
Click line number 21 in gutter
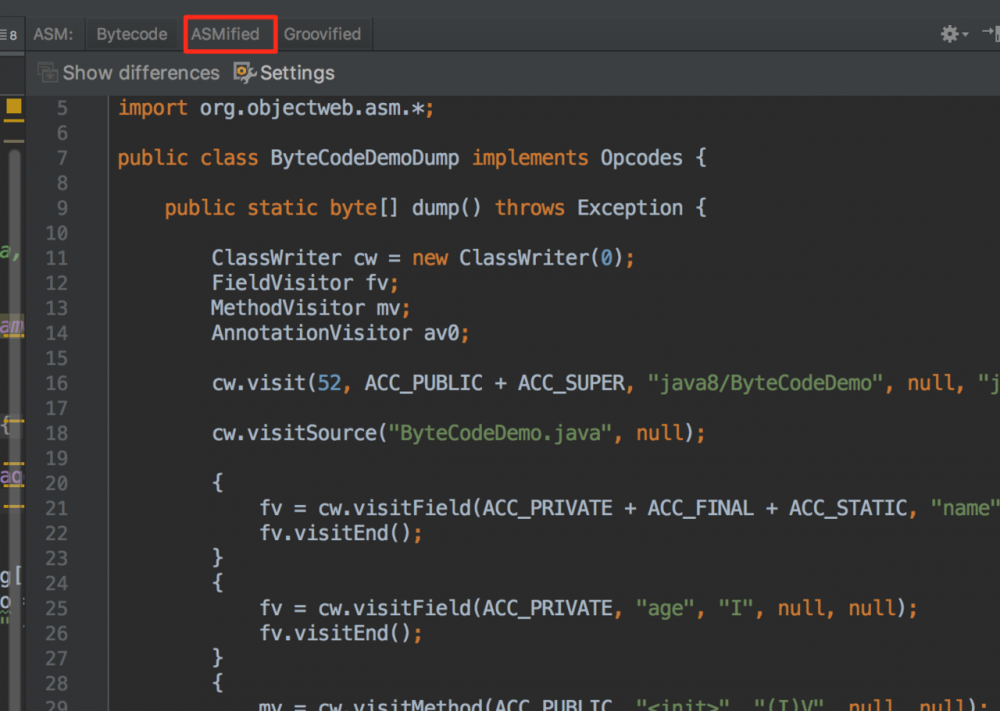[x=56, y=508]
